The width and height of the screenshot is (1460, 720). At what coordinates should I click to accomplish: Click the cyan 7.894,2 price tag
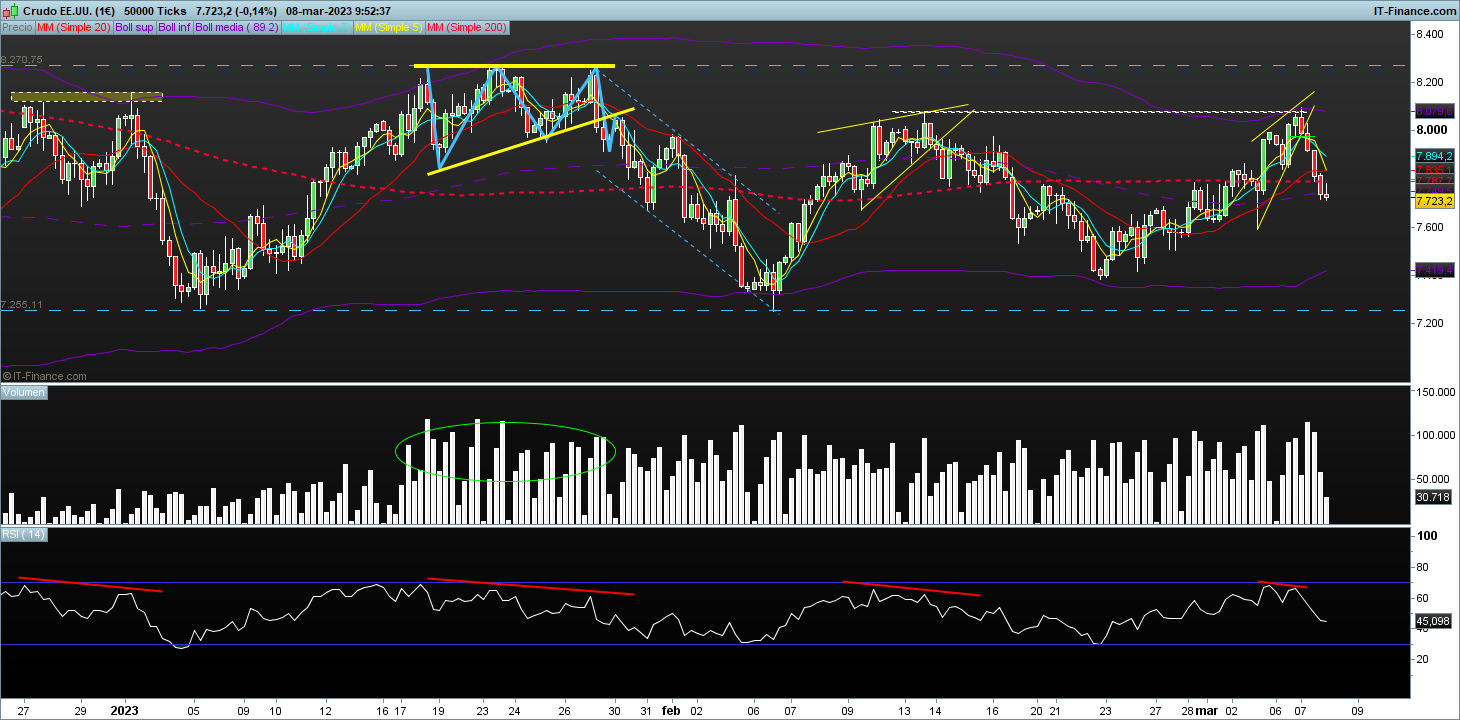point(1434,157)
